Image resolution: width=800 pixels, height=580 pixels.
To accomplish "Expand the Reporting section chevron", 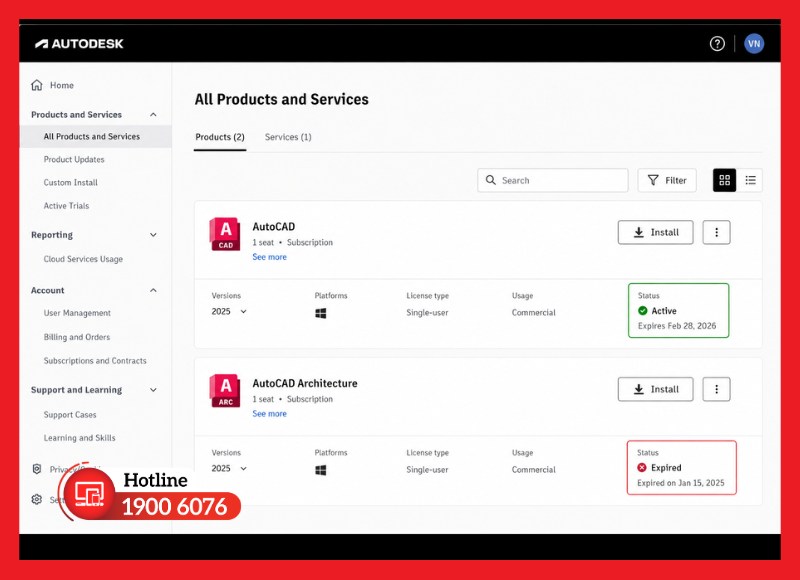I will point(153,235).
